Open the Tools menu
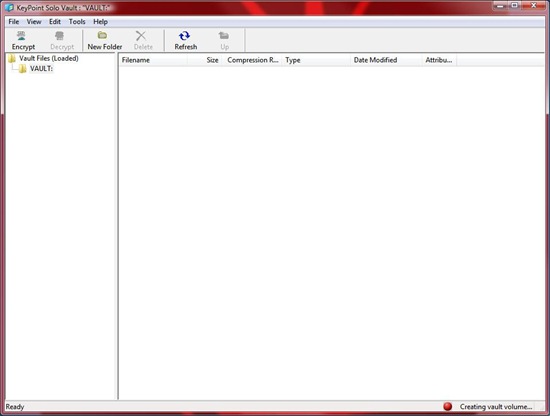This screenshot has width=550, height=416. point(77,22)
